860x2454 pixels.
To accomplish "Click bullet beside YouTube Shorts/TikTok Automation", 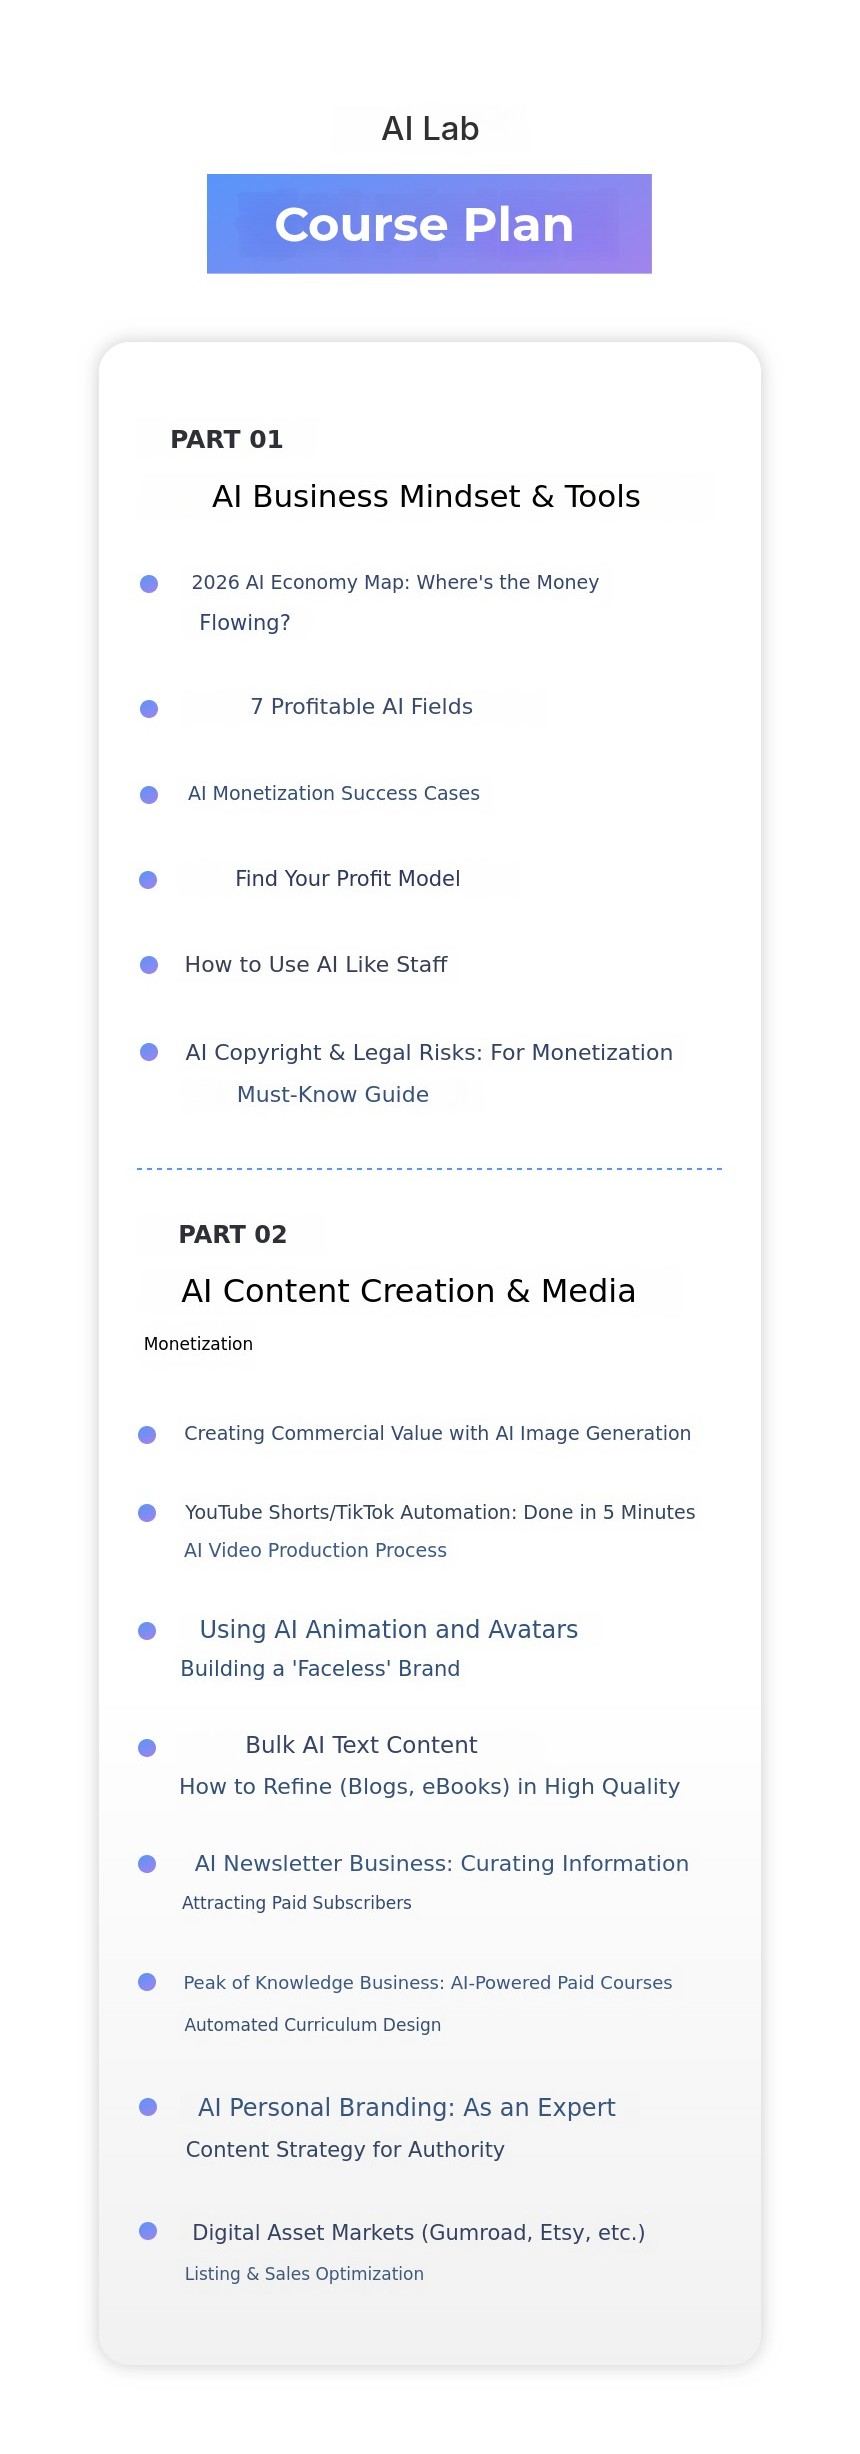I will pyautogui.click(x=147, y=1513).
